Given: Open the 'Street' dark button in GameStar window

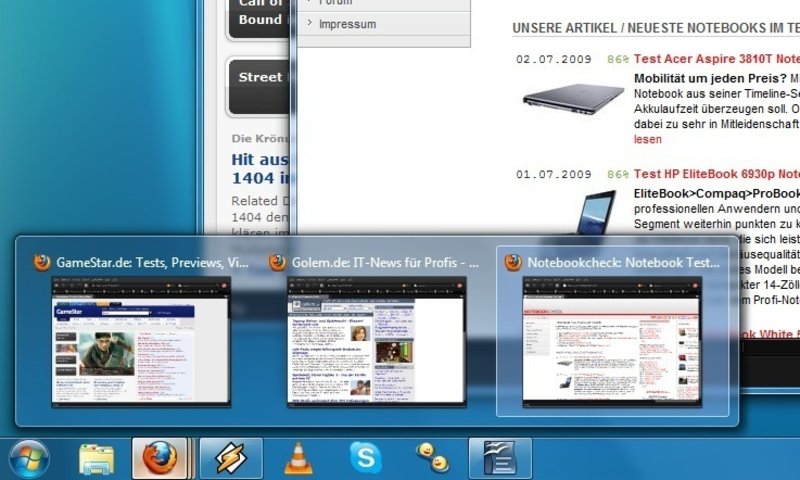Looking at the screenshot, I should [259, 87].
